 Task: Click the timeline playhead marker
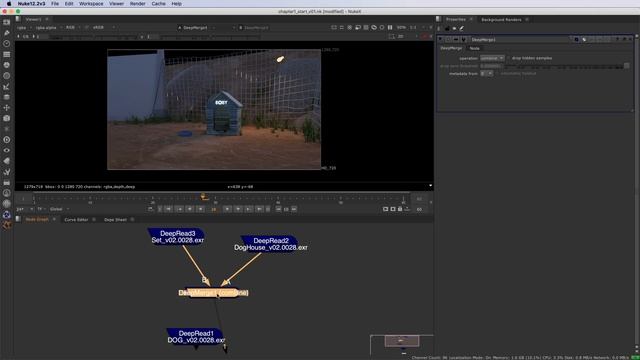204,198
